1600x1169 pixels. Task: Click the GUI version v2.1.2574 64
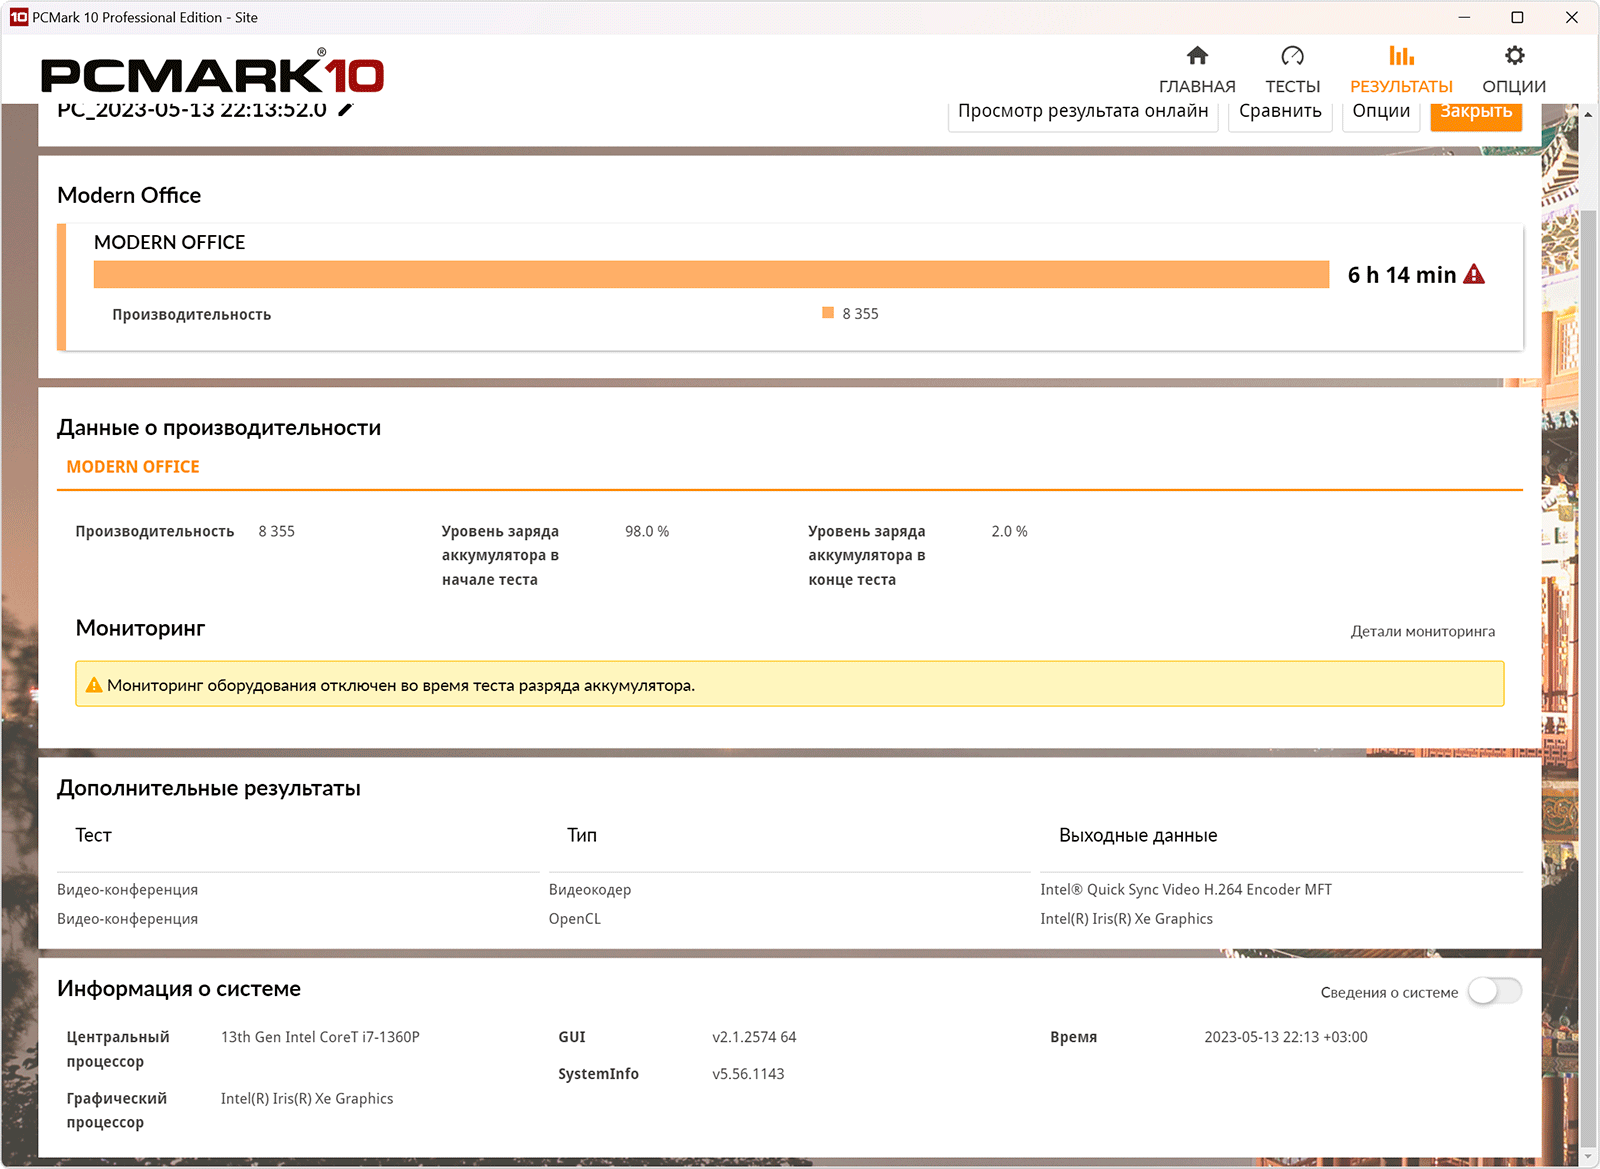[x=754, y=1037]
